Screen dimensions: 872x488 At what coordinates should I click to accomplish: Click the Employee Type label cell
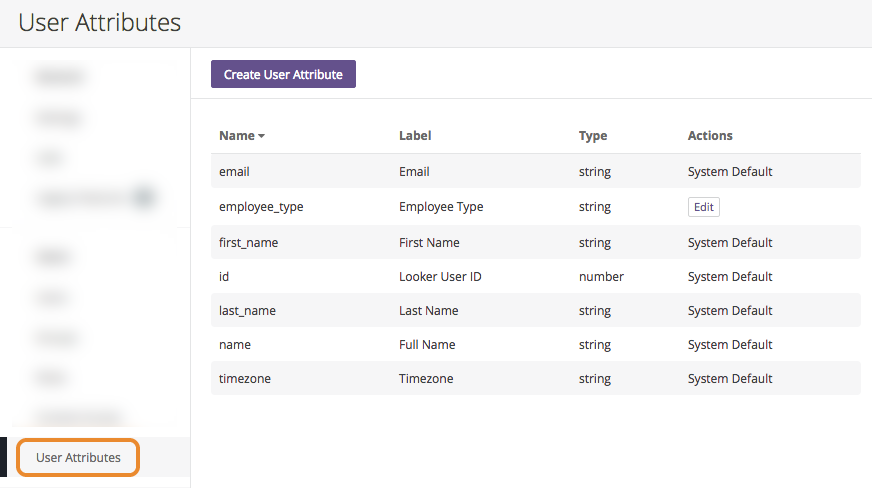pyautogui.click(x=441, y=207)
